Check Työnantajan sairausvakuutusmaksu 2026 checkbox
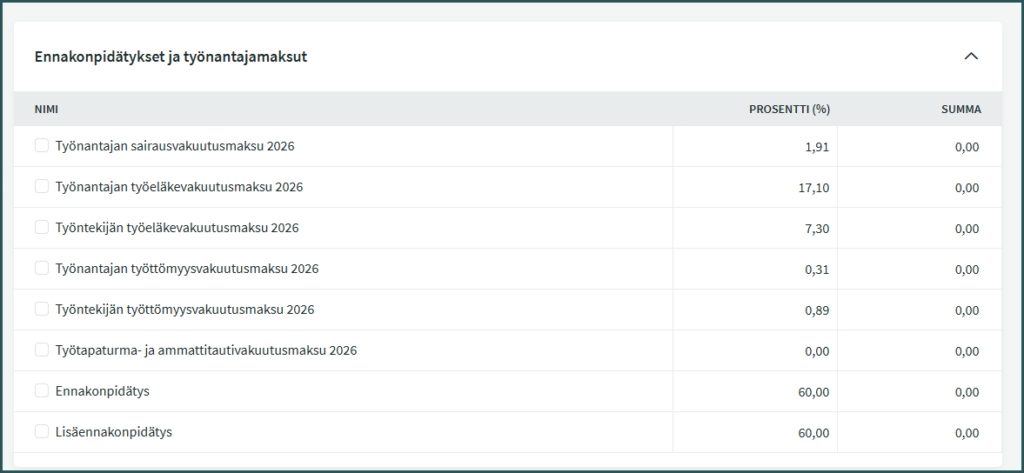This screenshot has height=473, width=1024. [42, 146]
